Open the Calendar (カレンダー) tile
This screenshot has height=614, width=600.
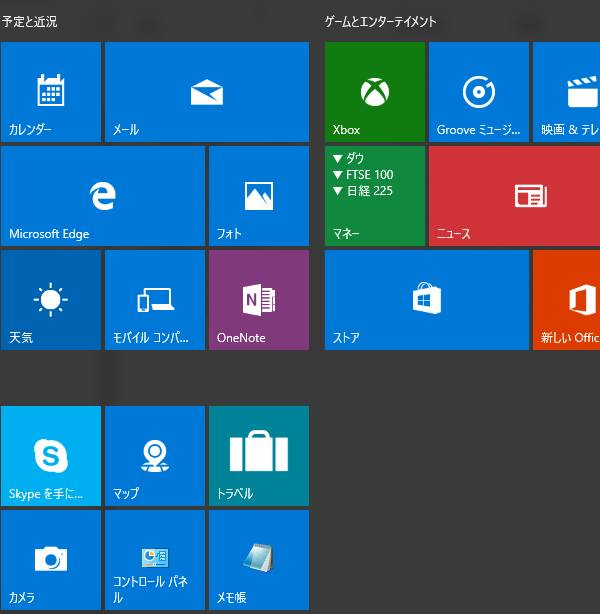tap(51, 92)
